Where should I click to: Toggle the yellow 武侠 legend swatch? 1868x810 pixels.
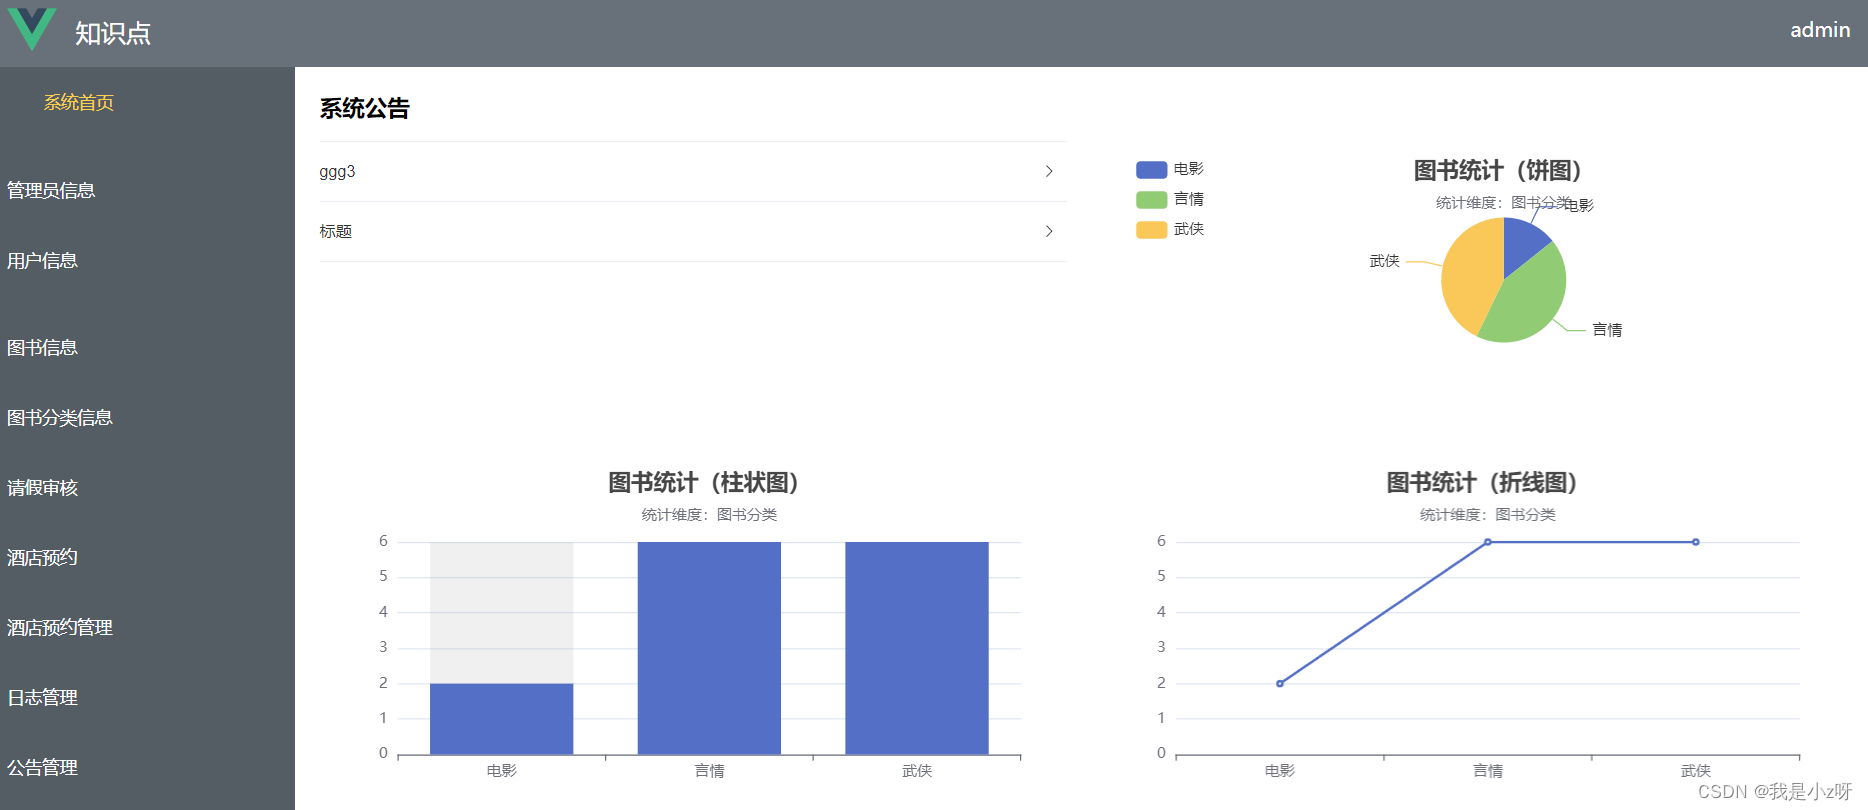click(1151, 229)
